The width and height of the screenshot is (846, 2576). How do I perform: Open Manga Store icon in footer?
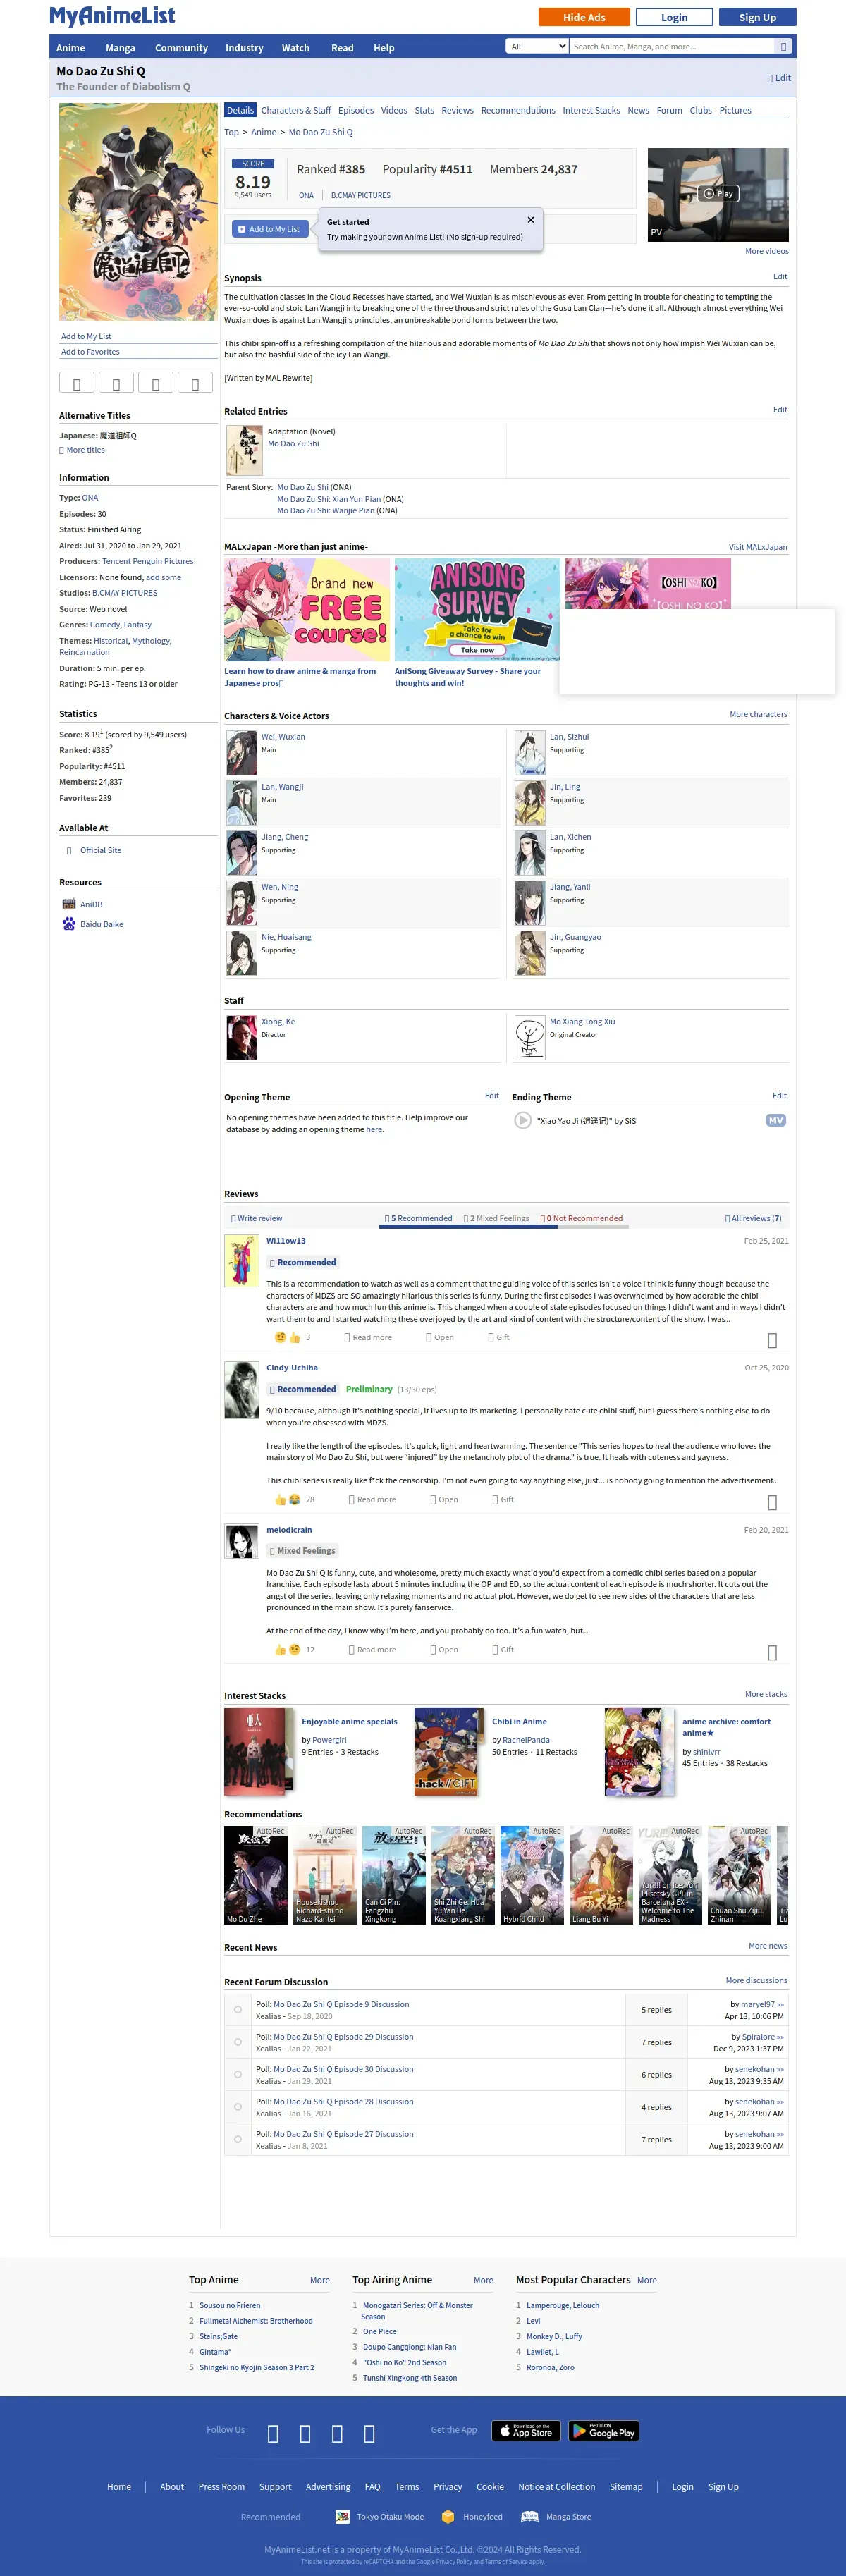pos(530,2517)
